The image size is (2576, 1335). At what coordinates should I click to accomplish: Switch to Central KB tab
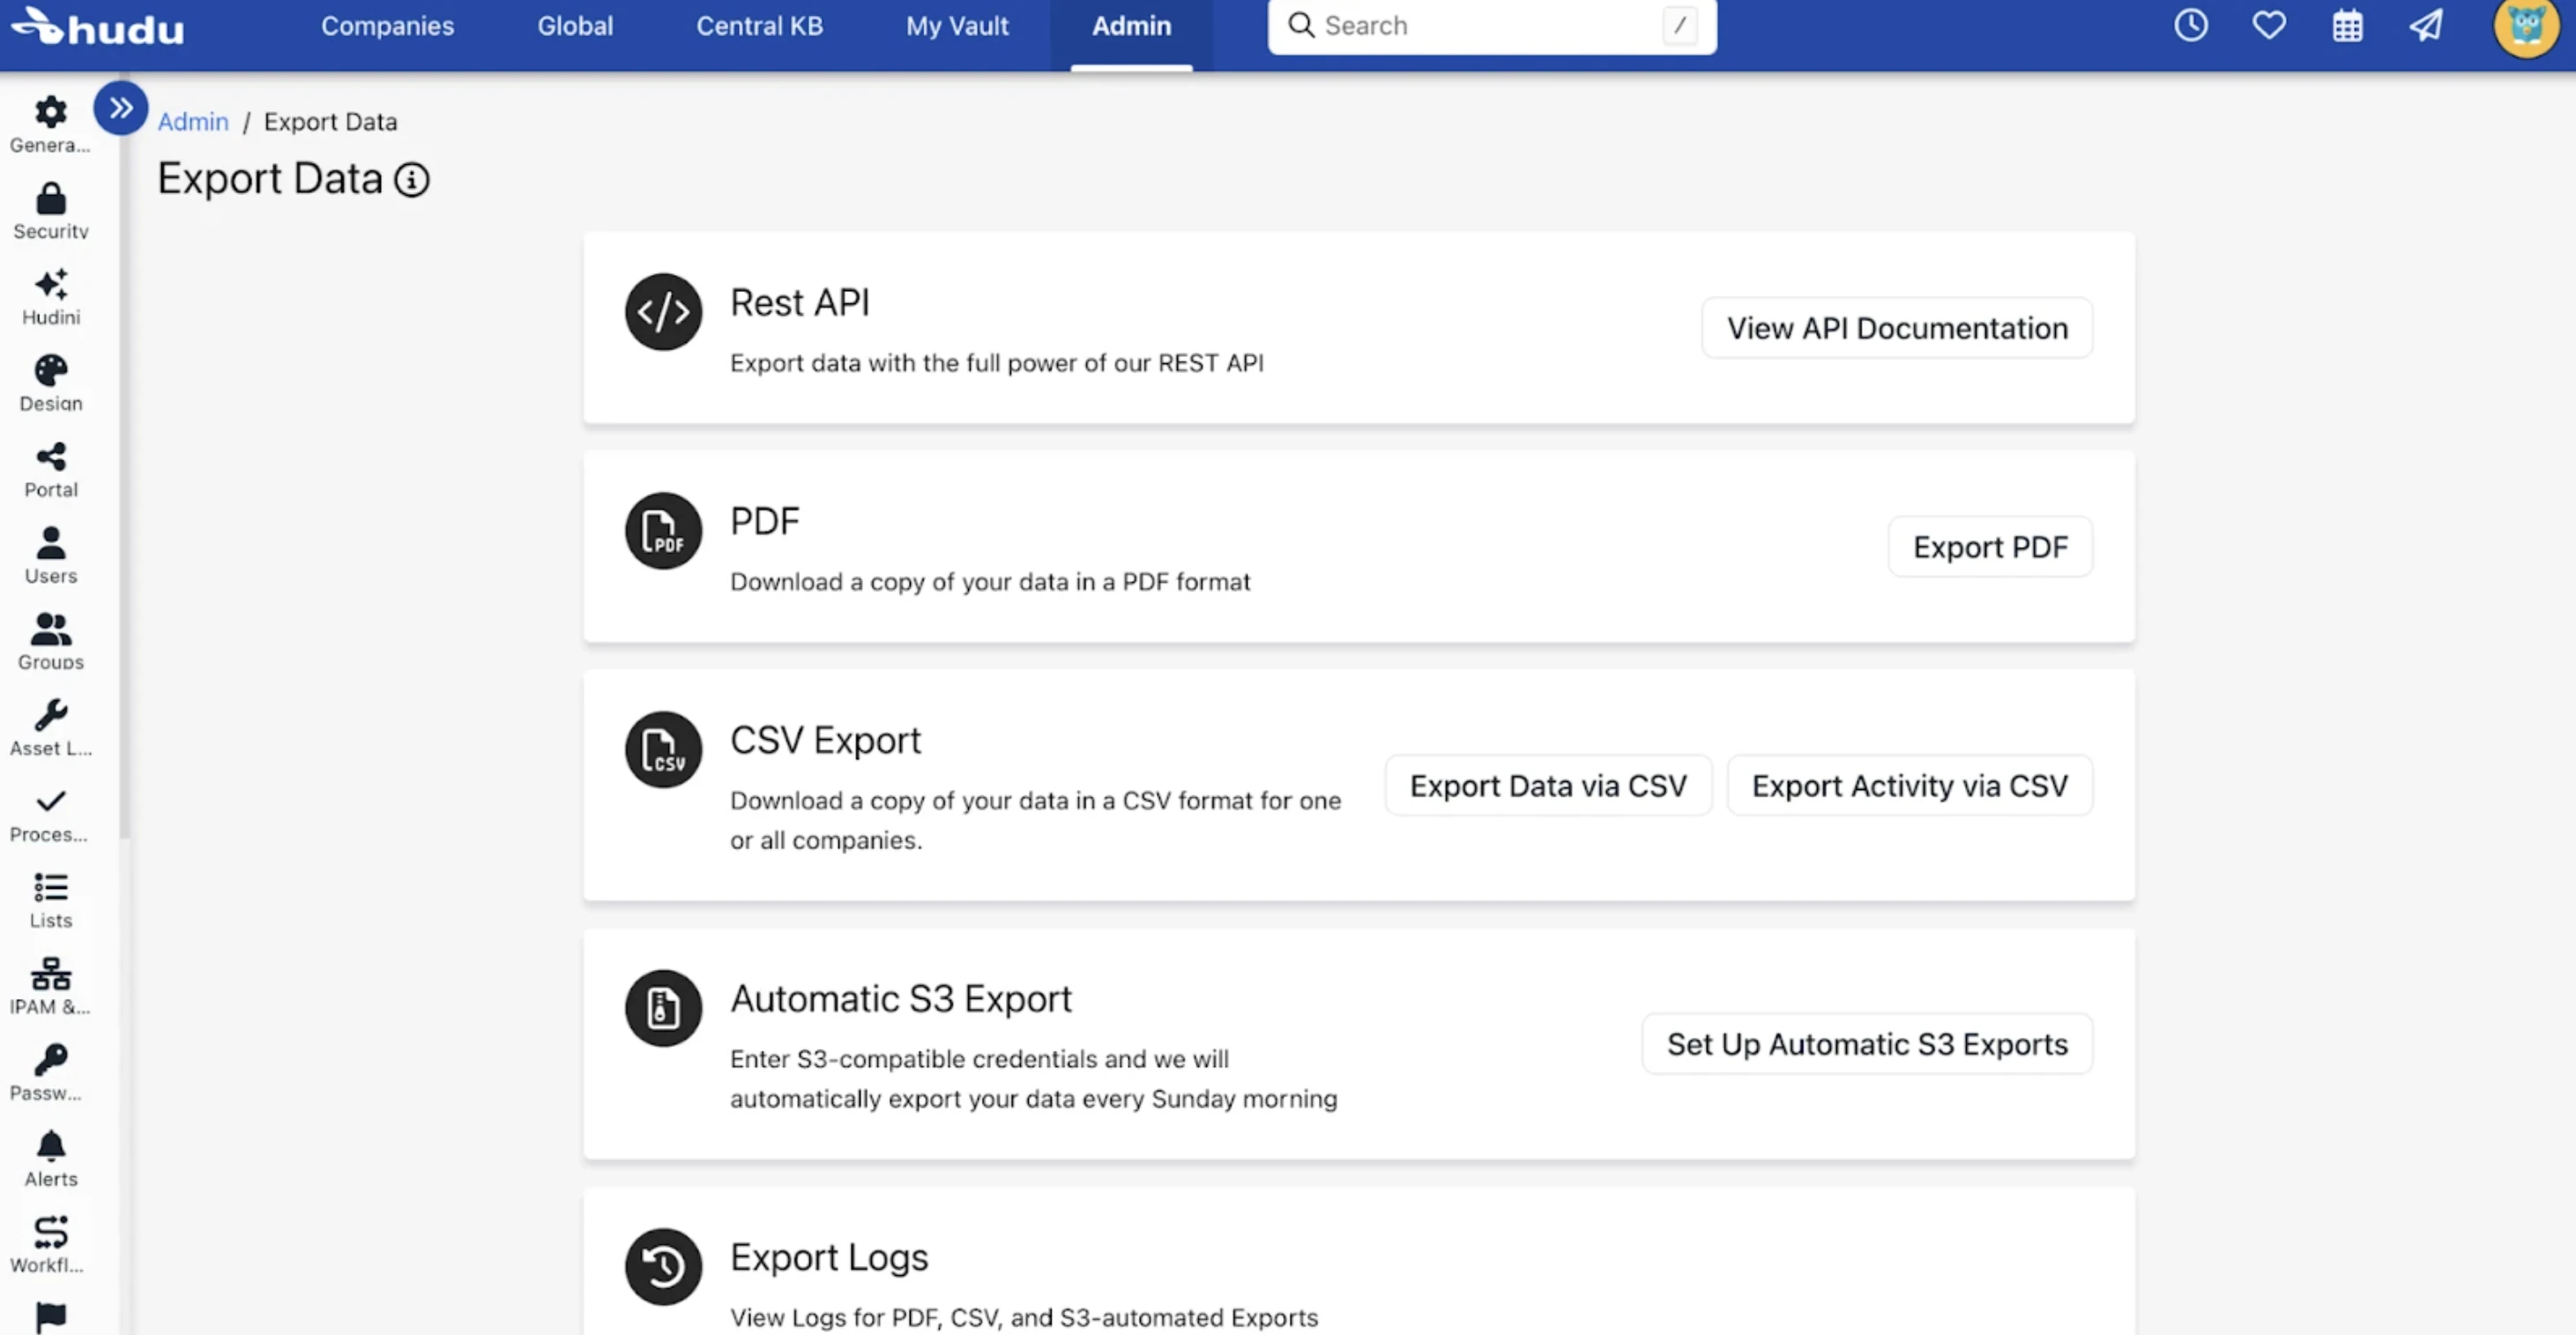click(x=759, y=26)
